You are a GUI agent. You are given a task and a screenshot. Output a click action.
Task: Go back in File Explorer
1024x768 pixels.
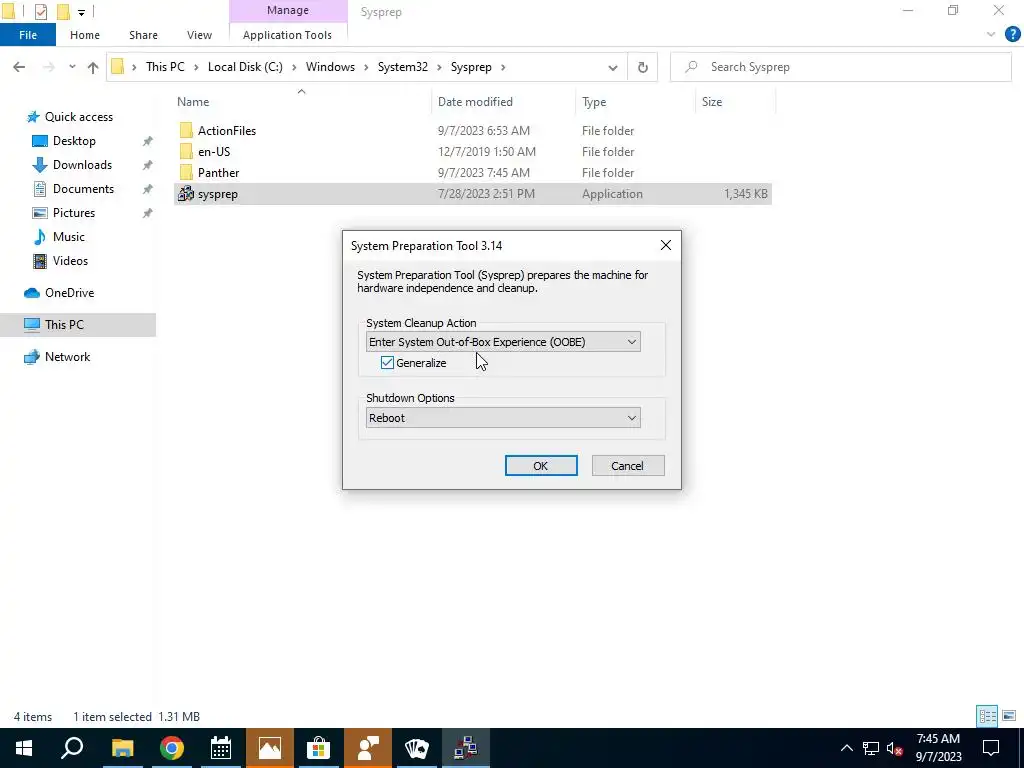19,67
